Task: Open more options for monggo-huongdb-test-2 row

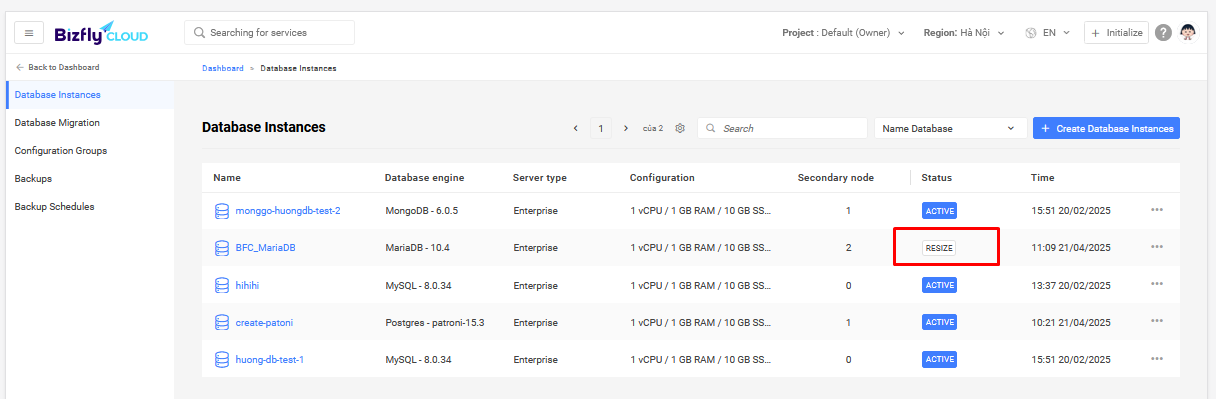Action: point(1157,210)
